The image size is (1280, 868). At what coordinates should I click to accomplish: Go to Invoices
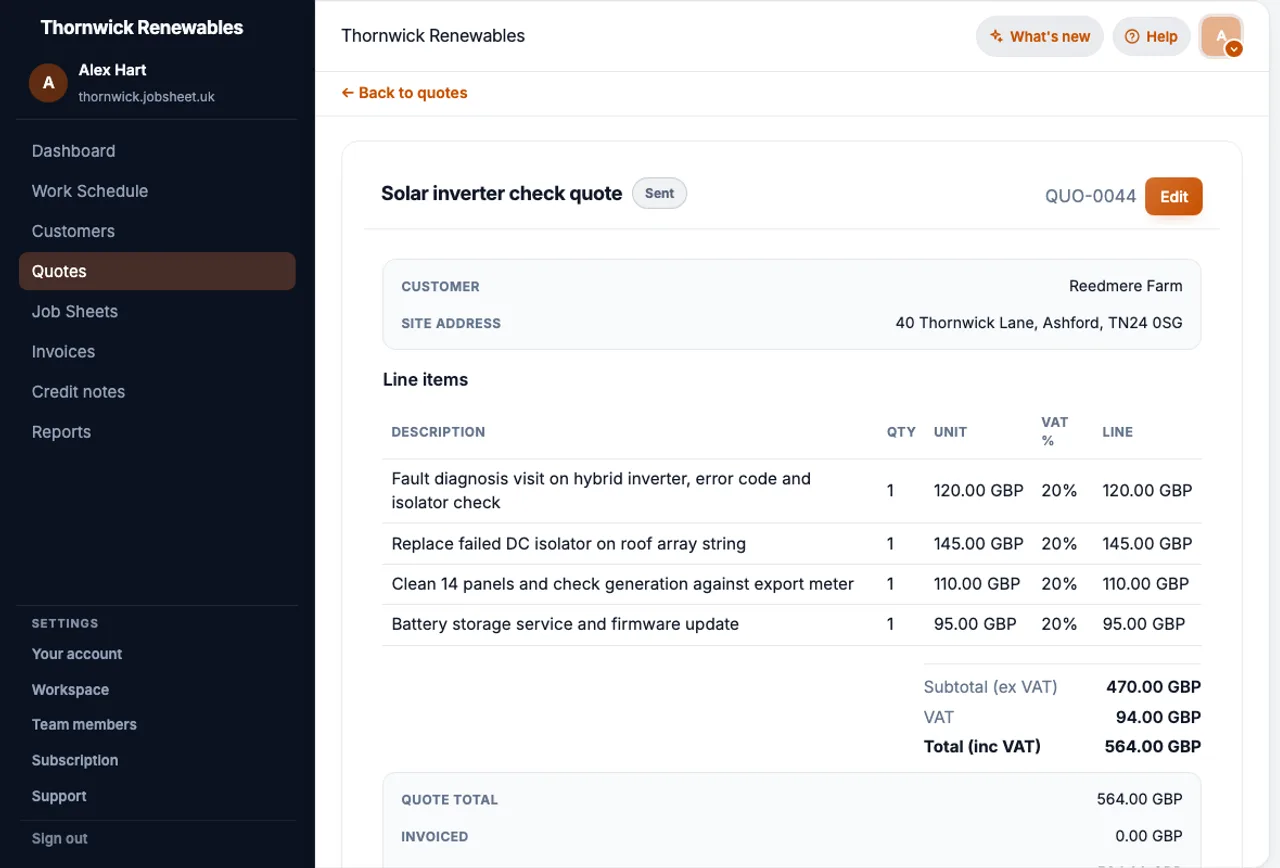pos(157,351)
